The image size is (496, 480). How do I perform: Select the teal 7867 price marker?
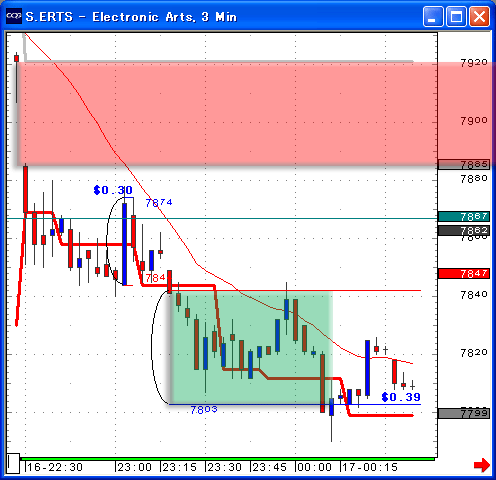click(464, 217)
